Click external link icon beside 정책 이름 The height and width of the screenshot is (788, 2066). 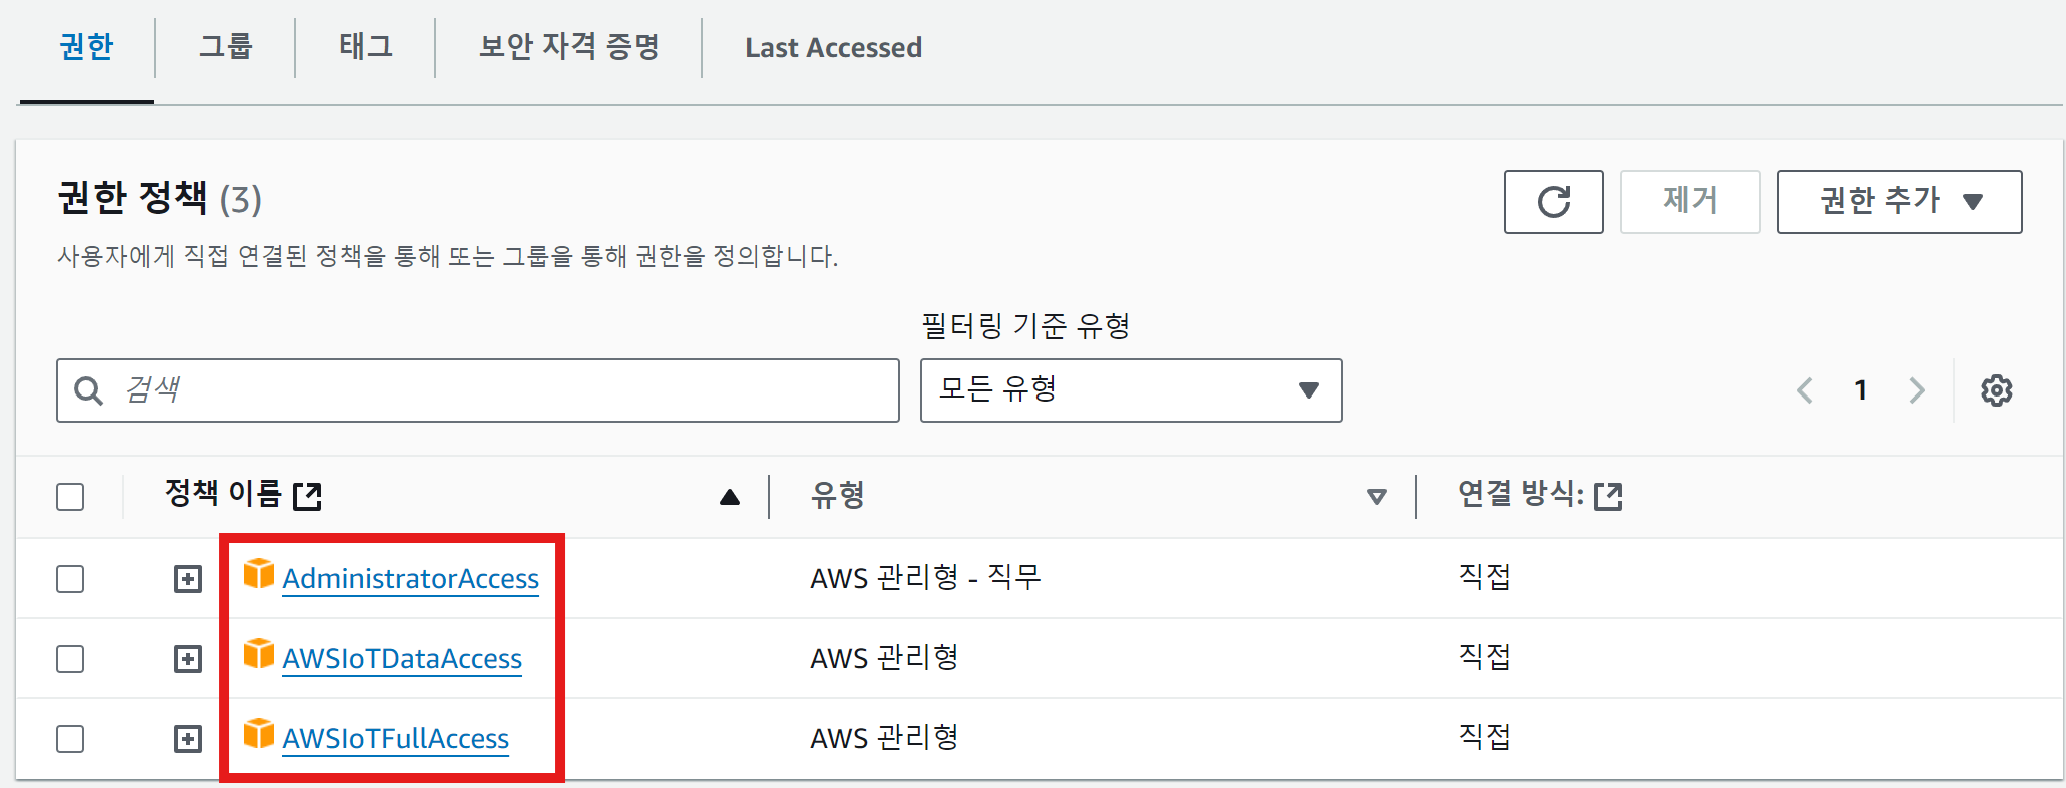[307, 496]
